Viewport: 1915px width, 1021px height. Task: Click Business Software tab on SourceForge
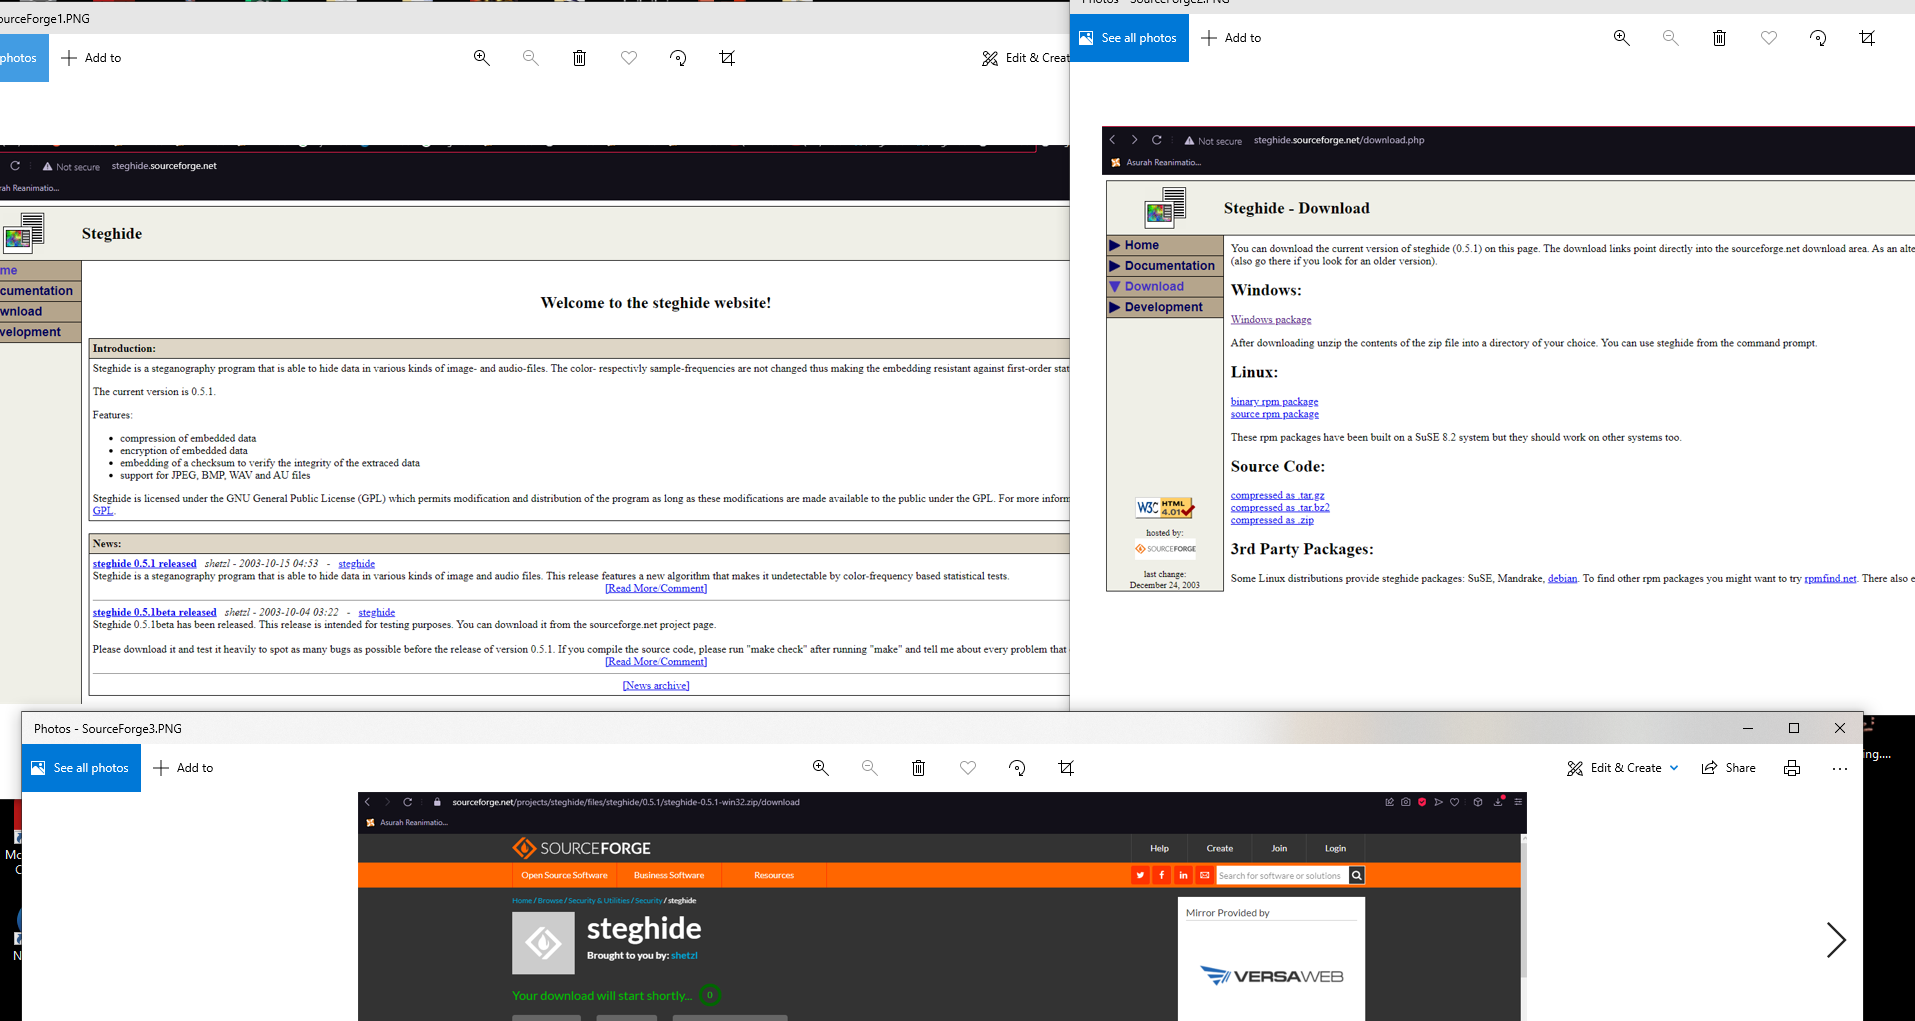[669, 875]
